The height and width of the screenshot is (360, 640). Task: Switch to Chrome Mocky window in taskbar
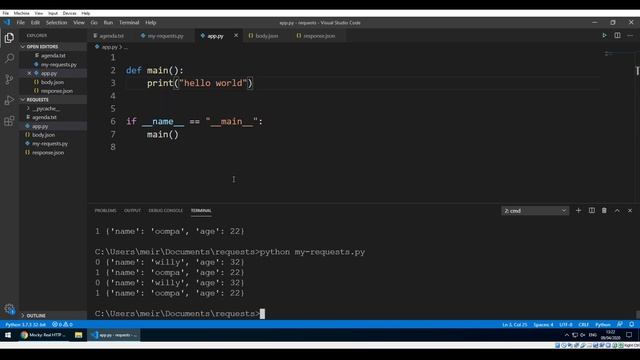point(43,335)
